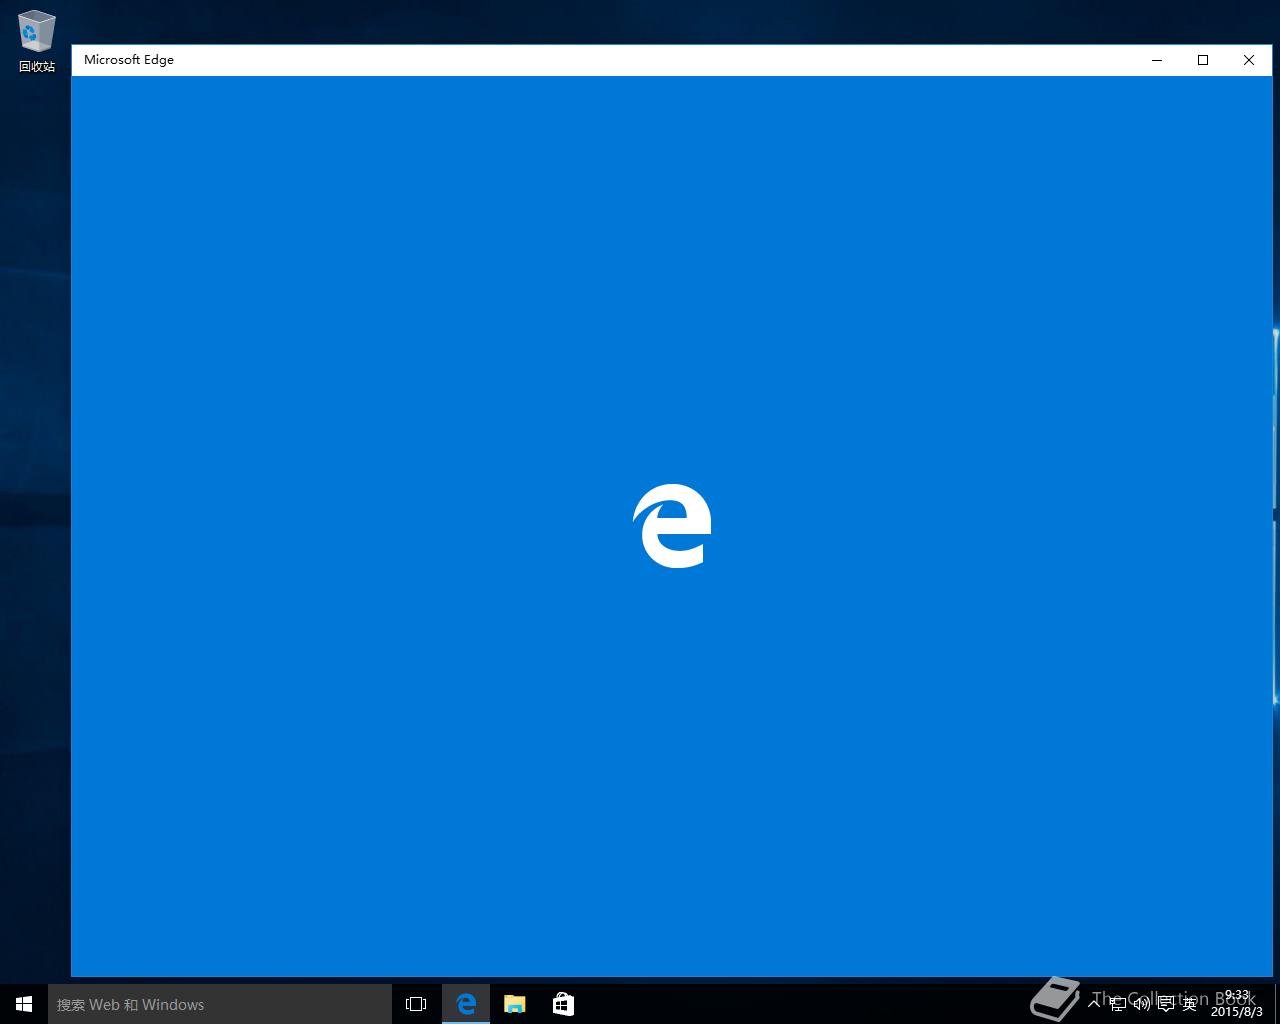The height and width of the screenshot is (1024, 1280).
Task: Maximize the Microsoft Edge window
Action: point(1203,60)
